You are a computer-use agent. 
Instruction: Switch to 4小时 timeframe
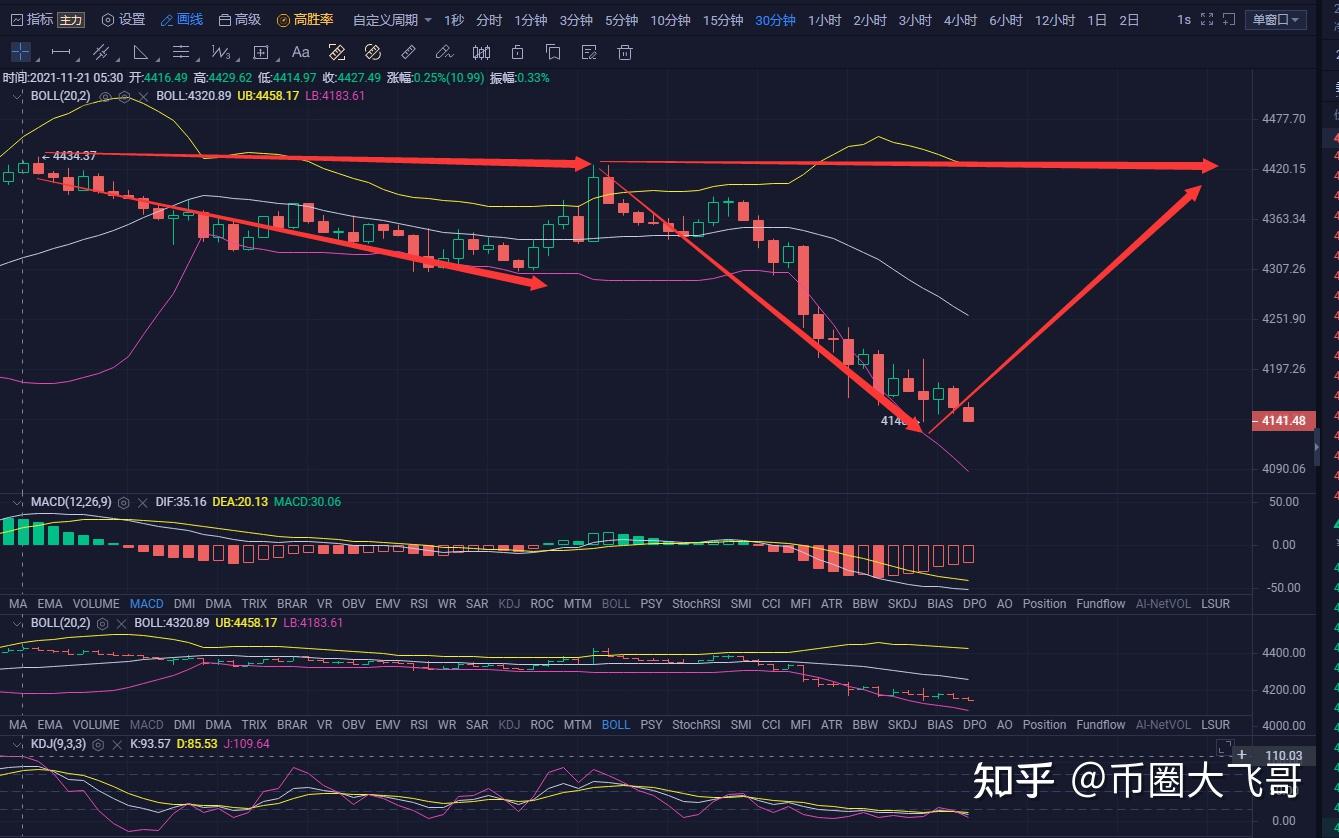tap(960, 20)
